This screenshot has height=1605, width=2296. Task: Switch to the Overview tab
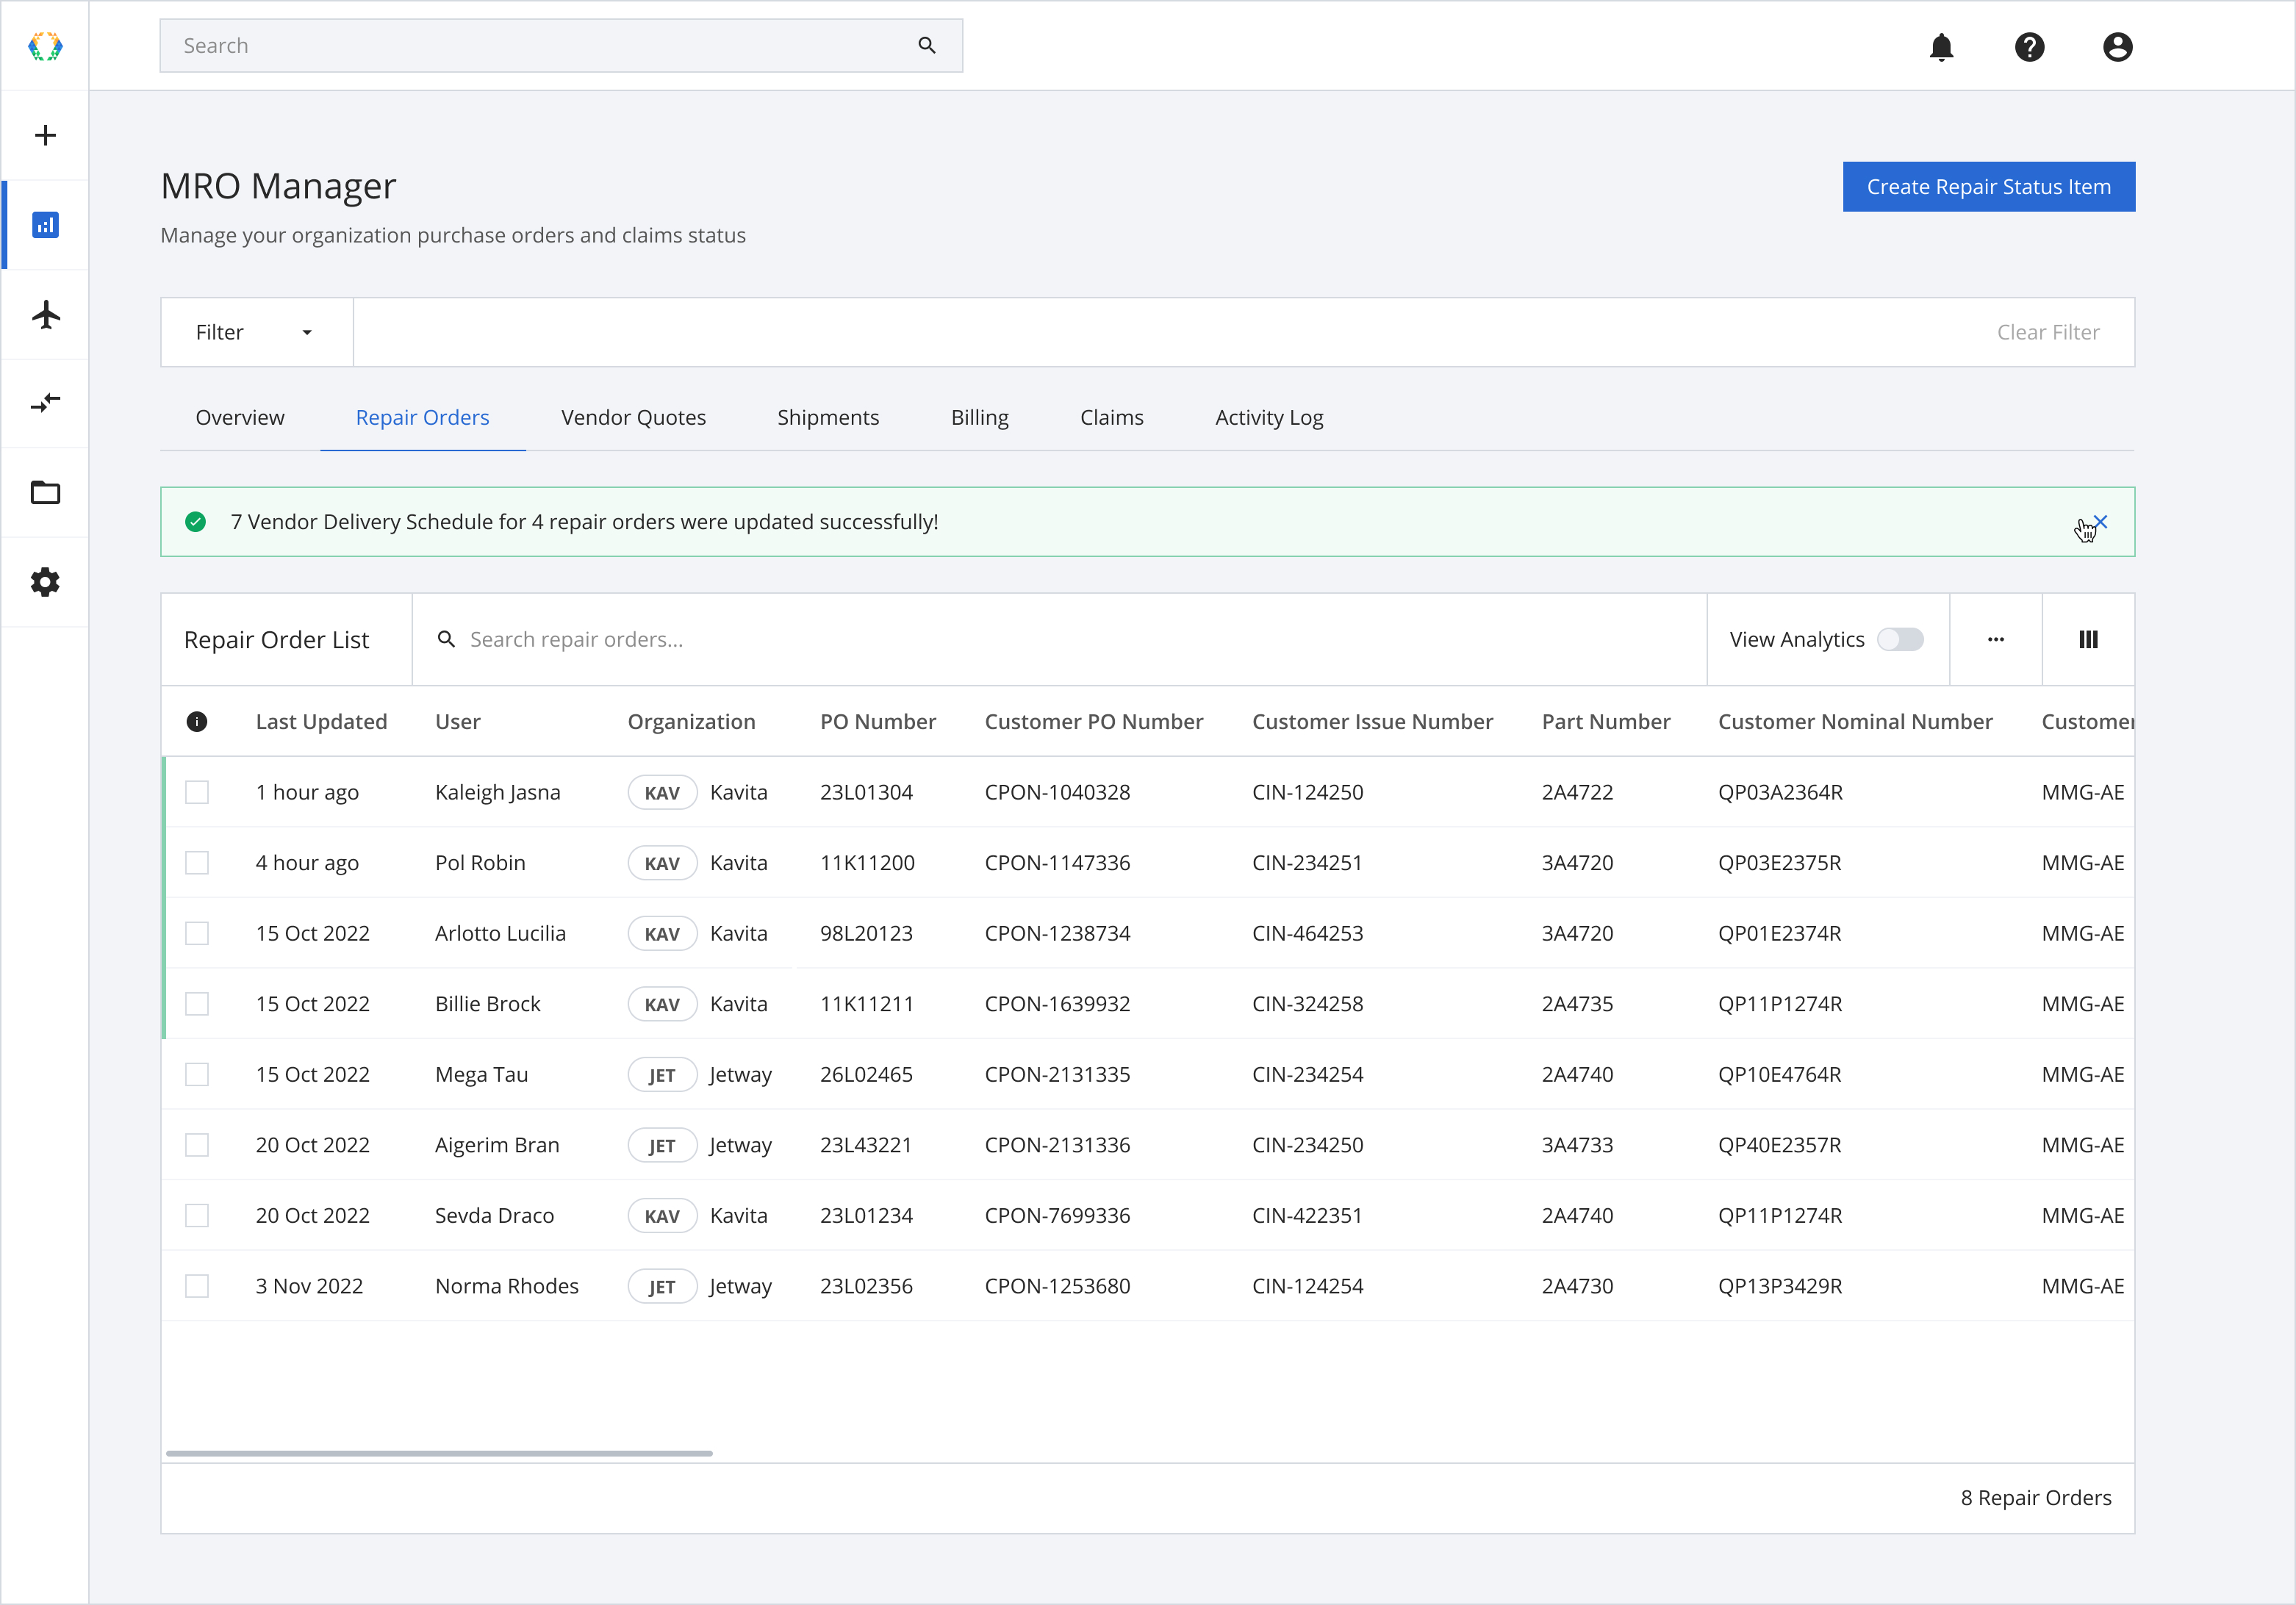(x=240, y=417)
